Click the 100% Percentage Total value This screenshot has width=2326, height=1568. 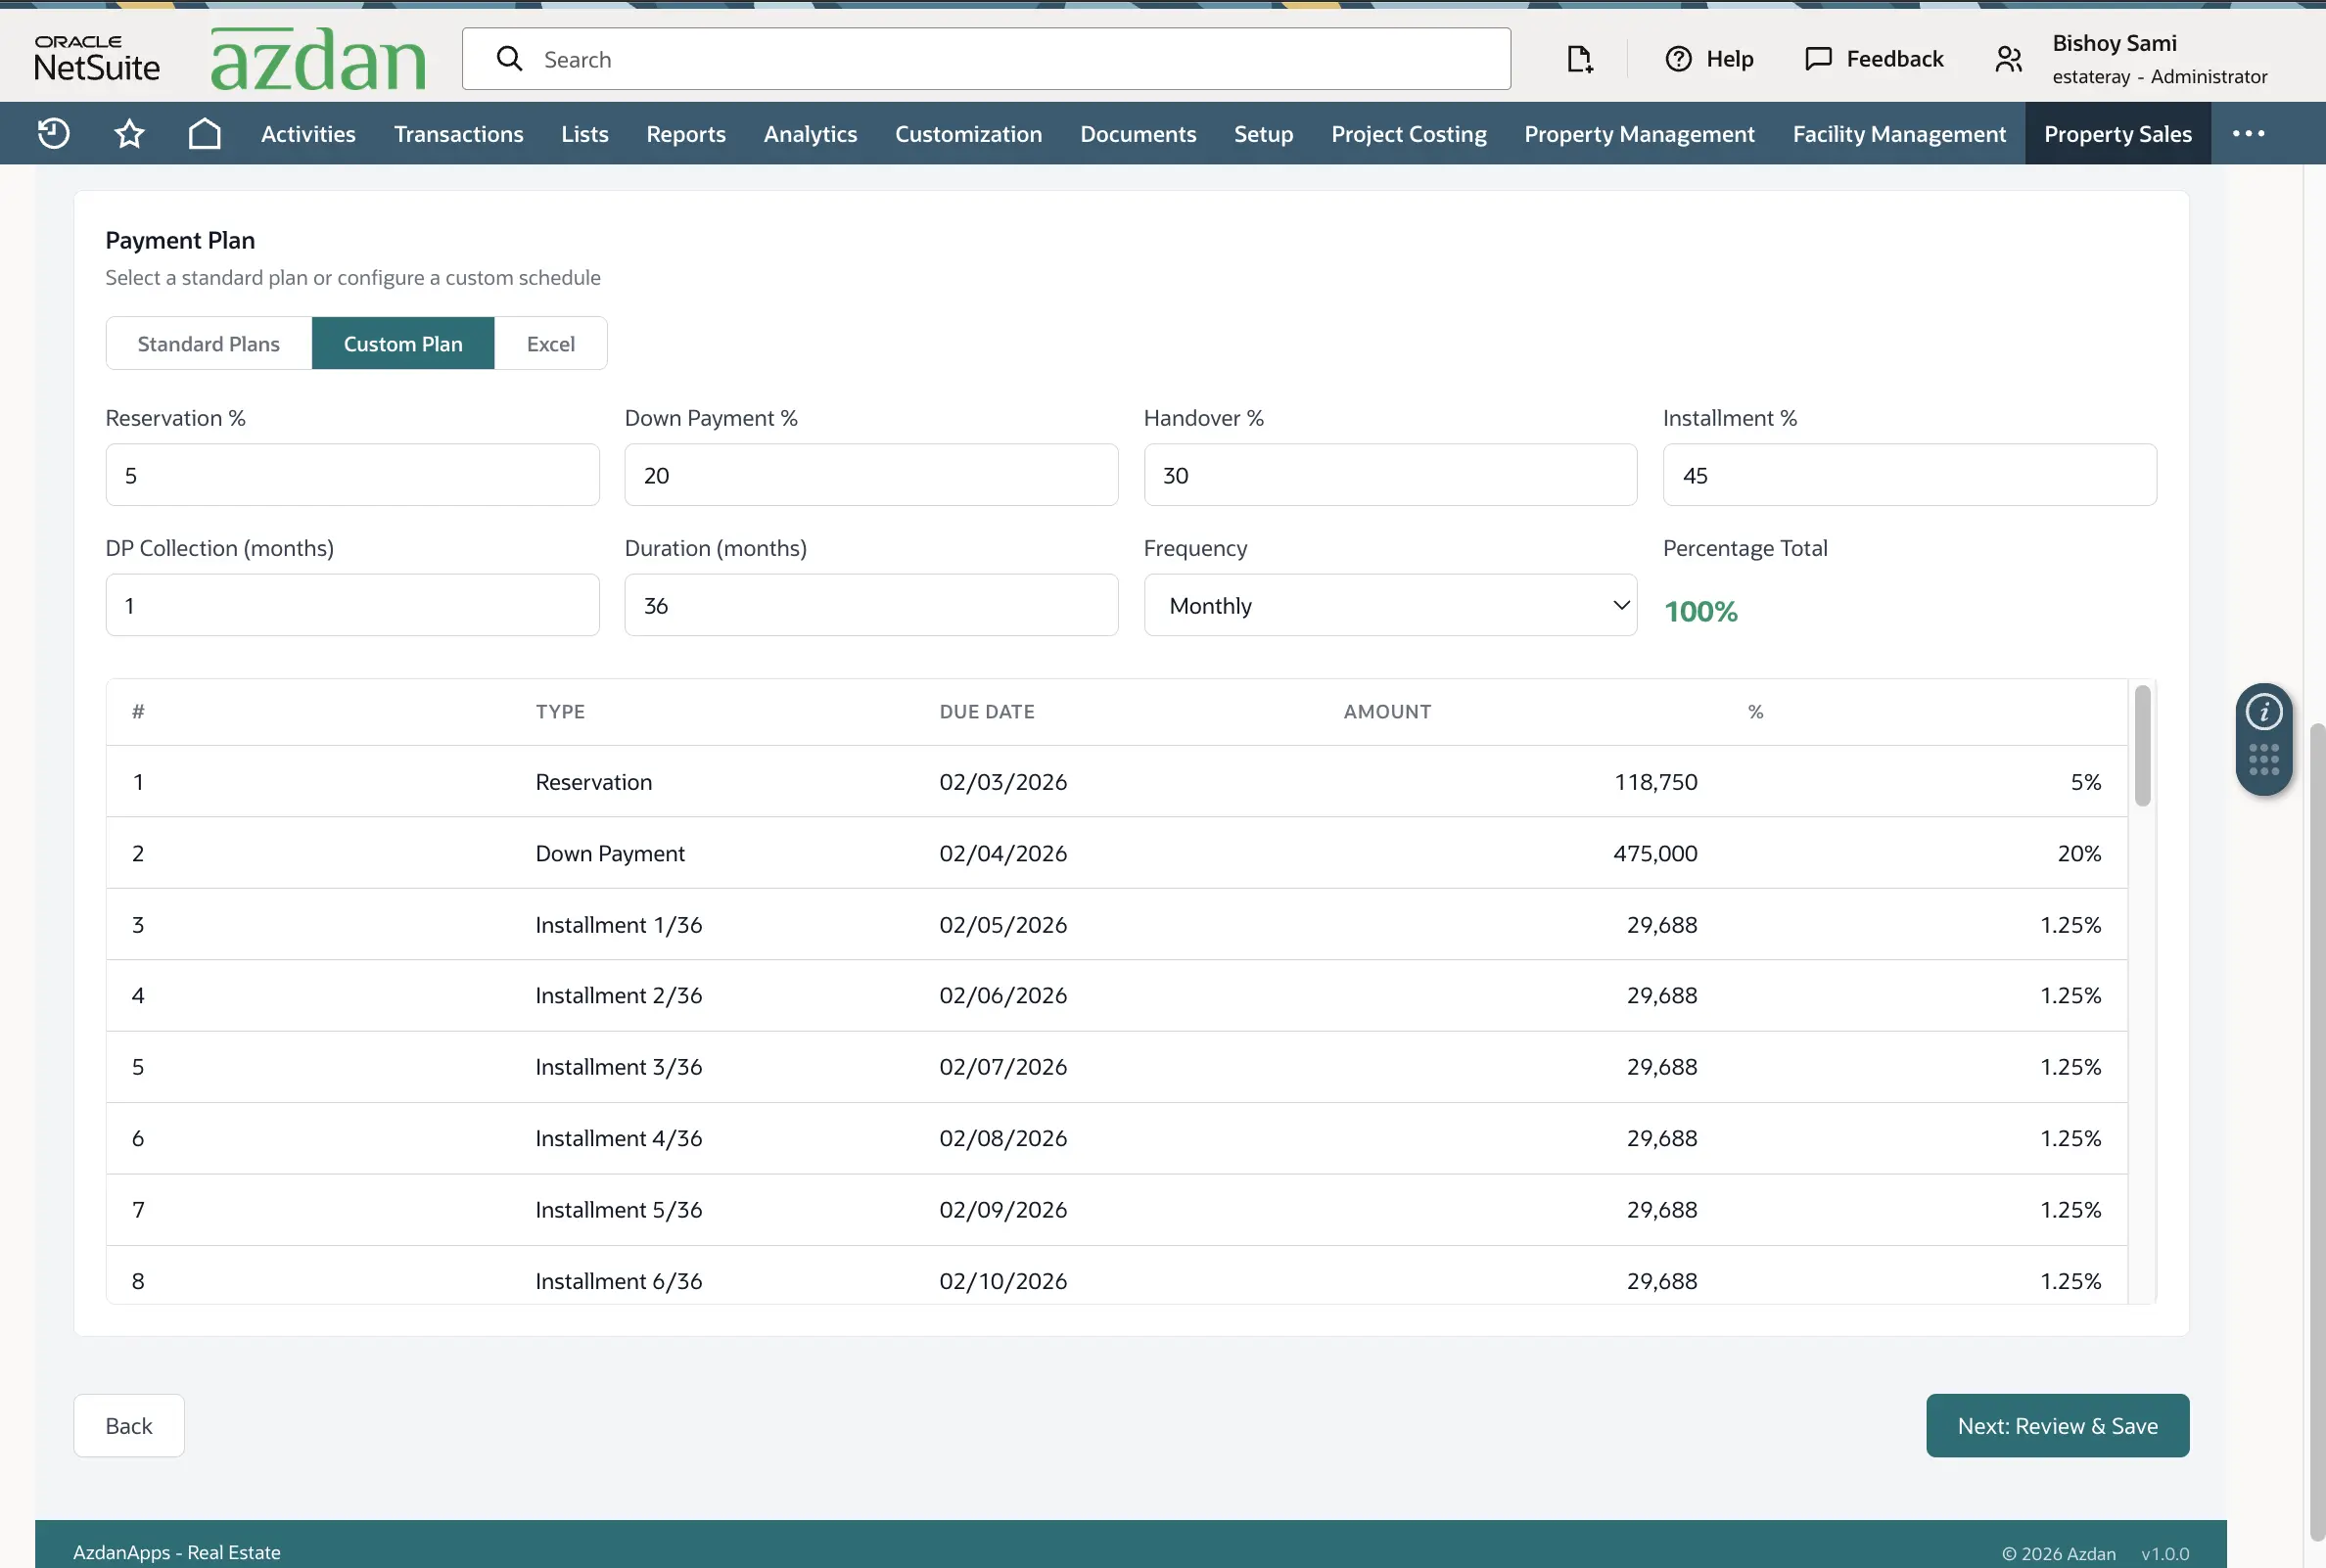[1700, 611]
